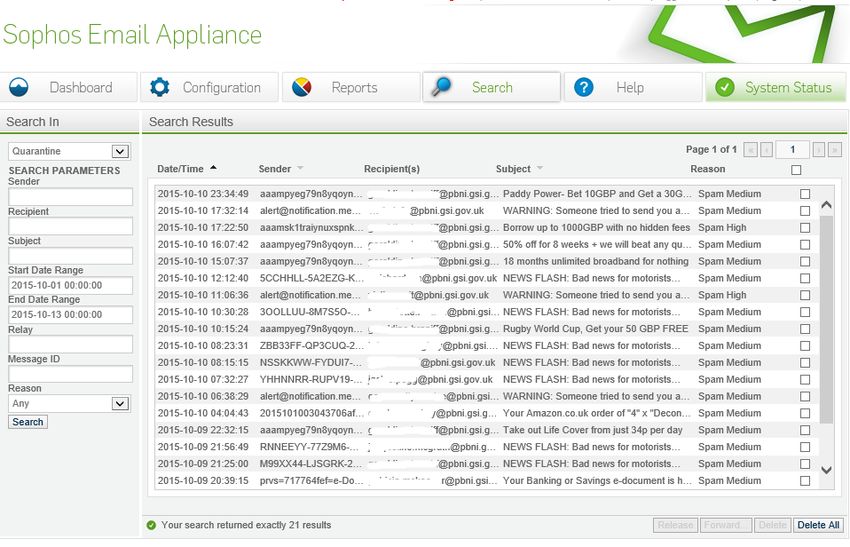This screenshot has height=547, width=850.
Task: Click the Relay input field
Action: click(x=70, y=344)
